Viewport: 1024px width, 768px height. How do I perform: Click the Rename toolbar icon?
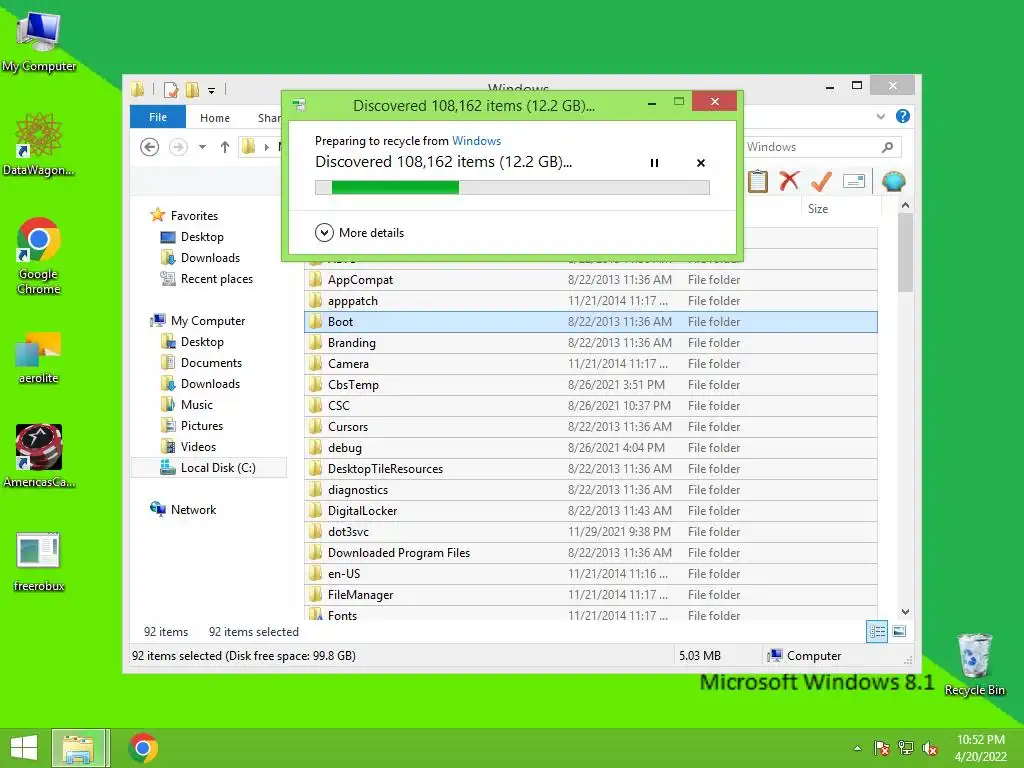coord(854,181)
